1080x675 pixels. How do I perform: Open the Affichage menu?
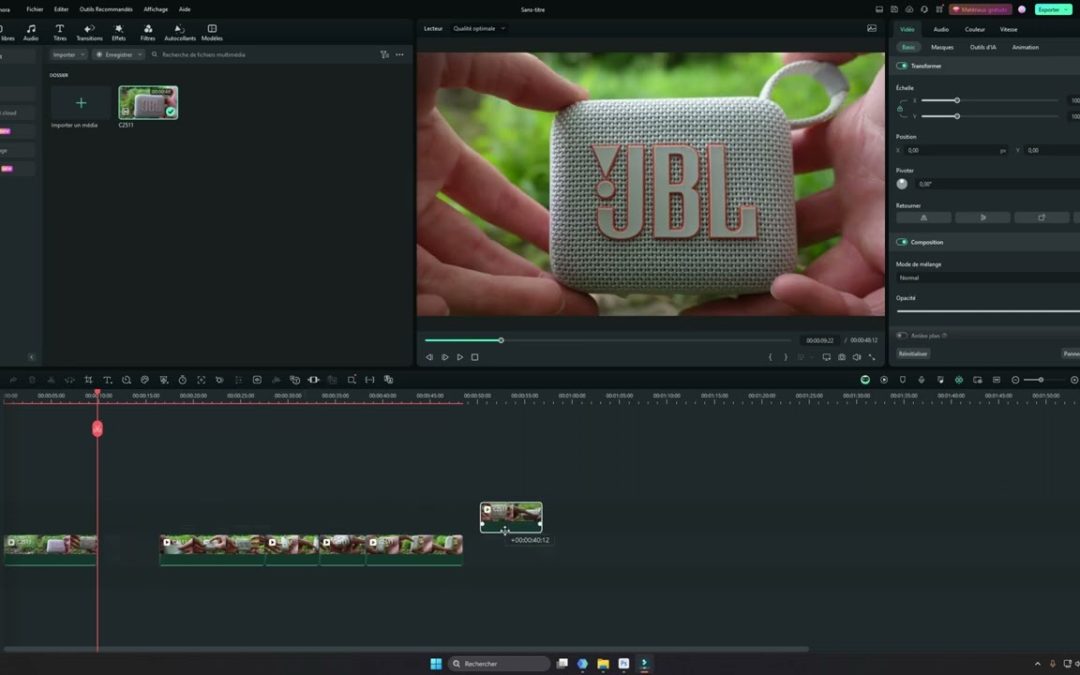[x=156, y=10]
